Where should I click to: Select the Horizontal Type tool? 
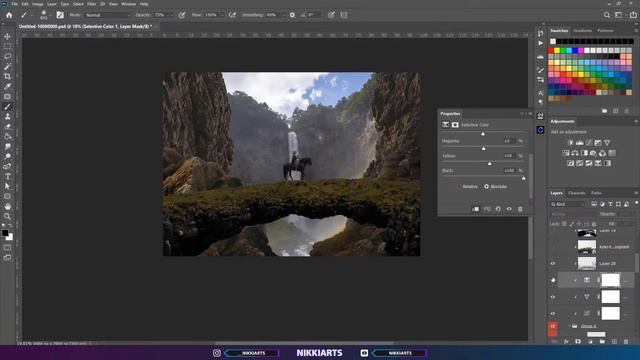[7, 176]
